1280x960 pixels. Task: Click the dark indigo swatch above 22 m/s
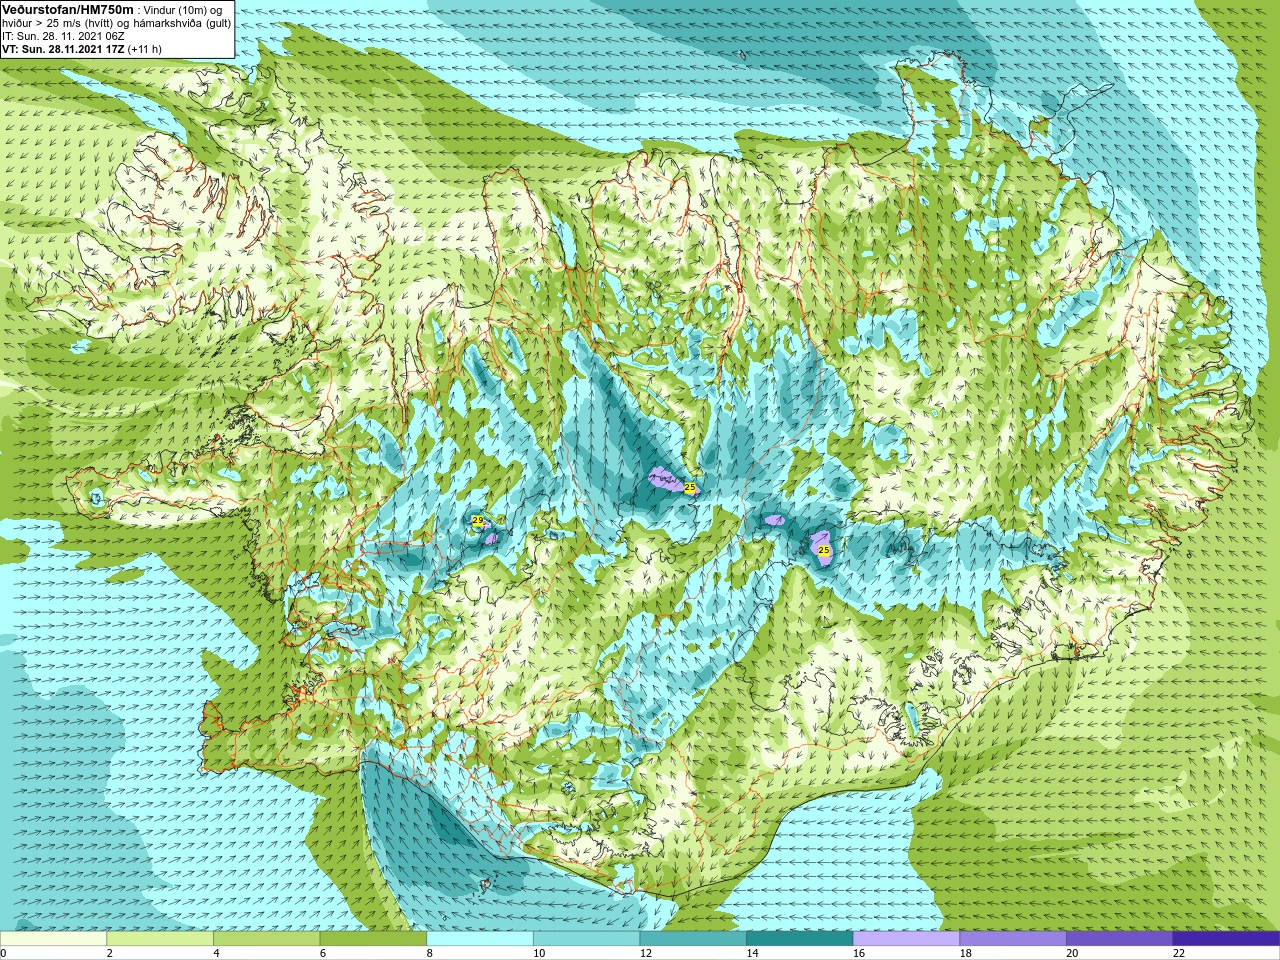(x=1226, y=939)
